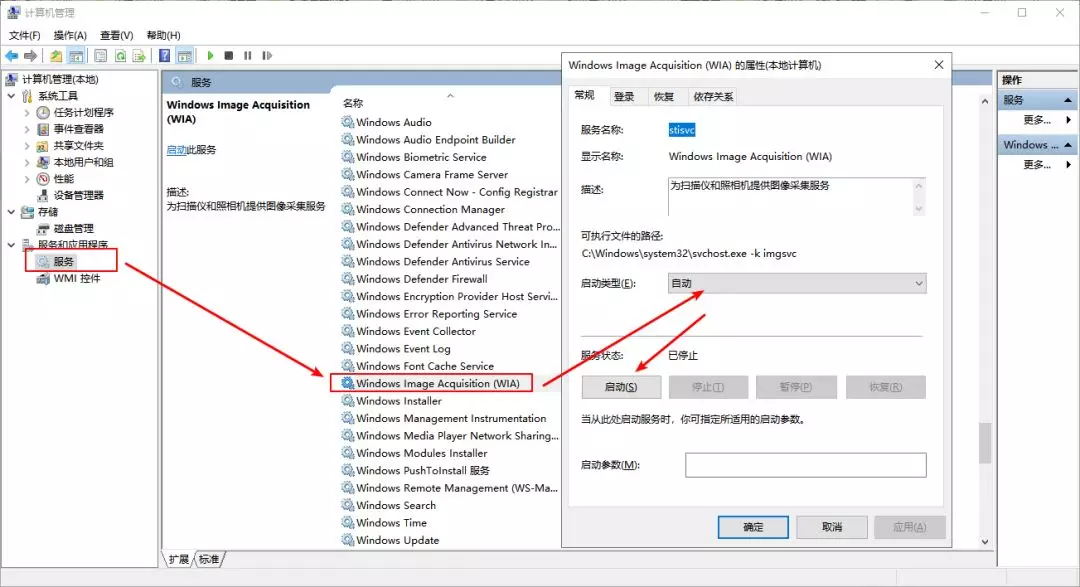Switch to the 依存关系 tab
Screen dimensions: 1080x587
pos(713,96)
